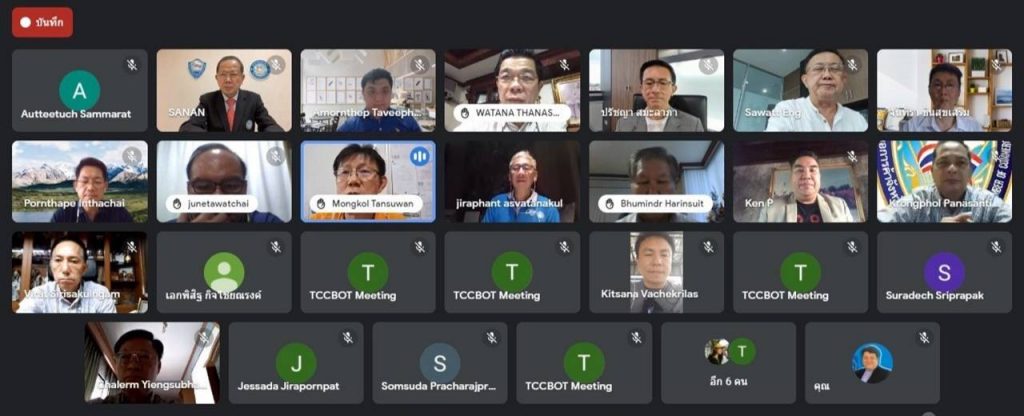Click the muted mic icon on Kitsana Vachekrilas tile
The width and height of the screenshot is (1024, 416).
click(708, 247)
